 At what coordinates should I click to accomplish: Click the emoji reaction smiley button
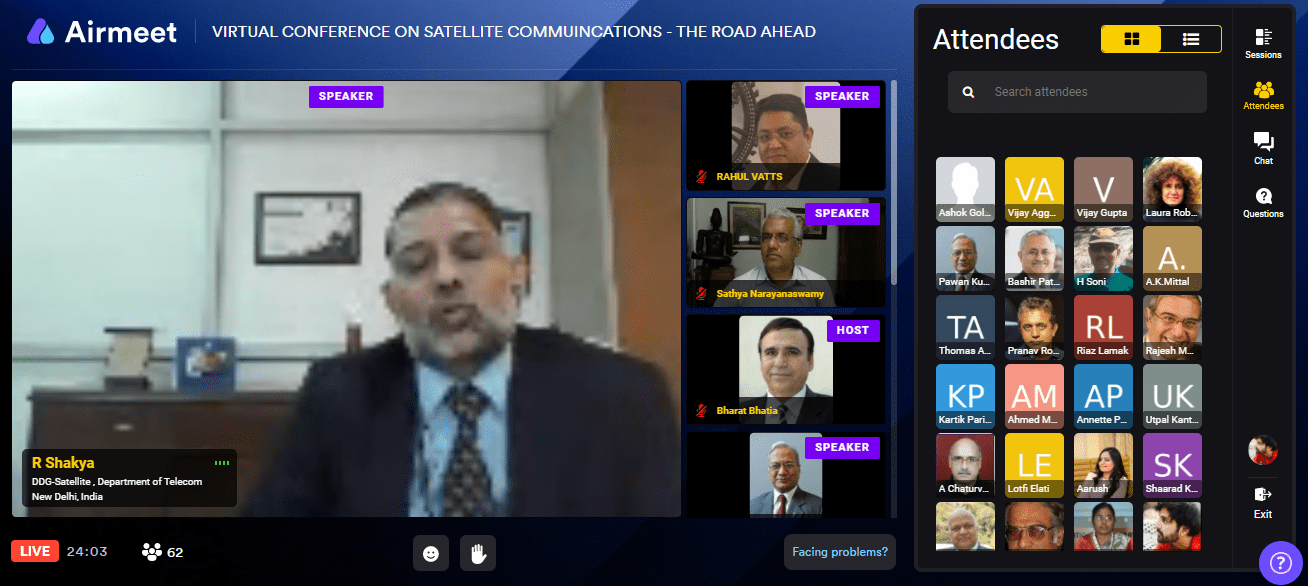click(431, 553)
